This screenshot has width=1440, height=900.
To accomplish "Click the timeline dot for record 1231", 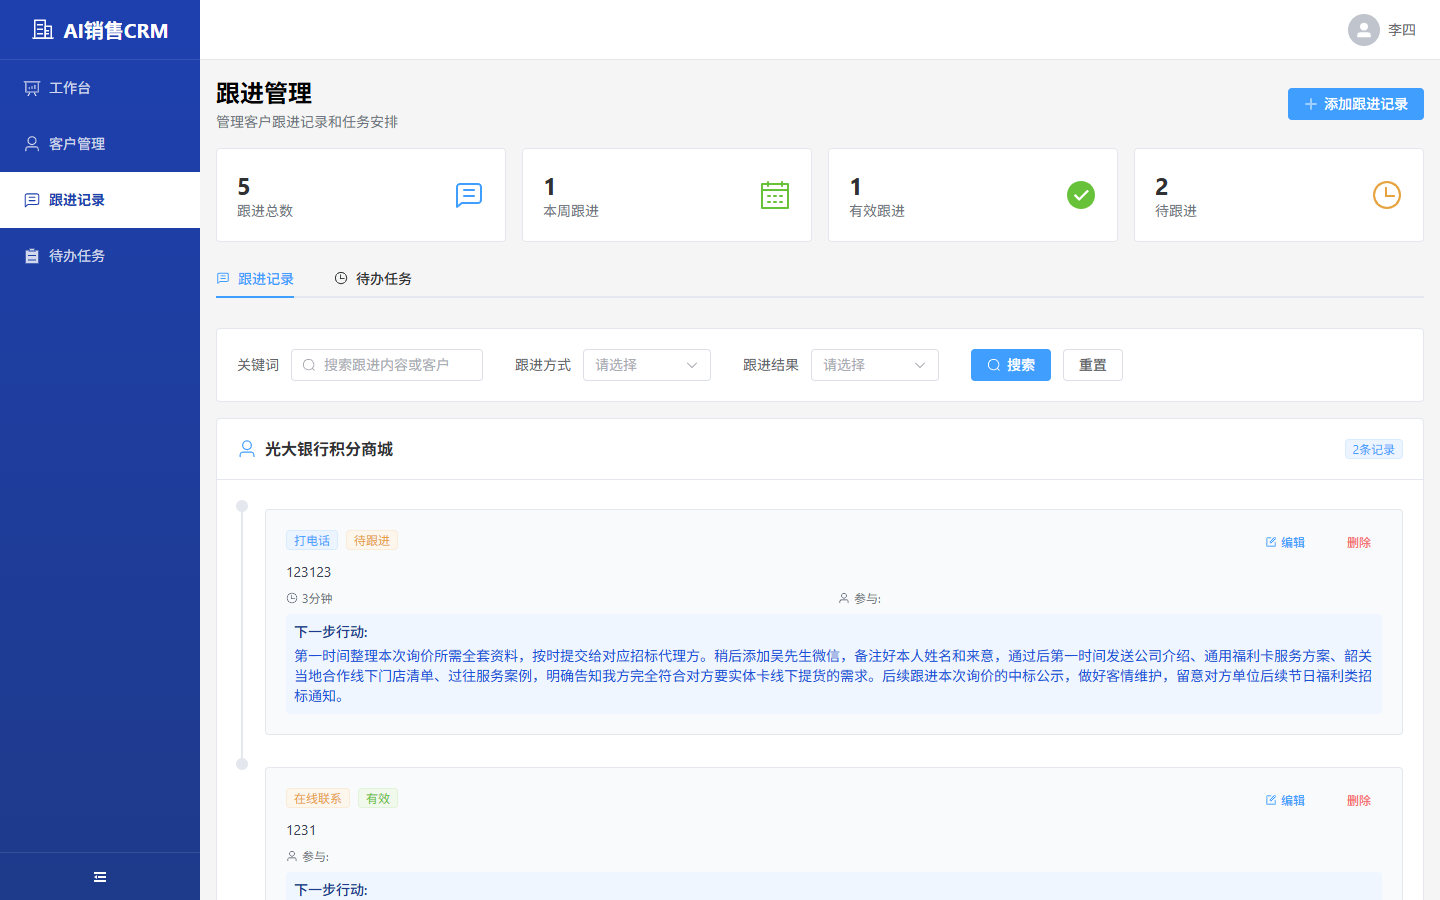I will (x=242, y=764).
